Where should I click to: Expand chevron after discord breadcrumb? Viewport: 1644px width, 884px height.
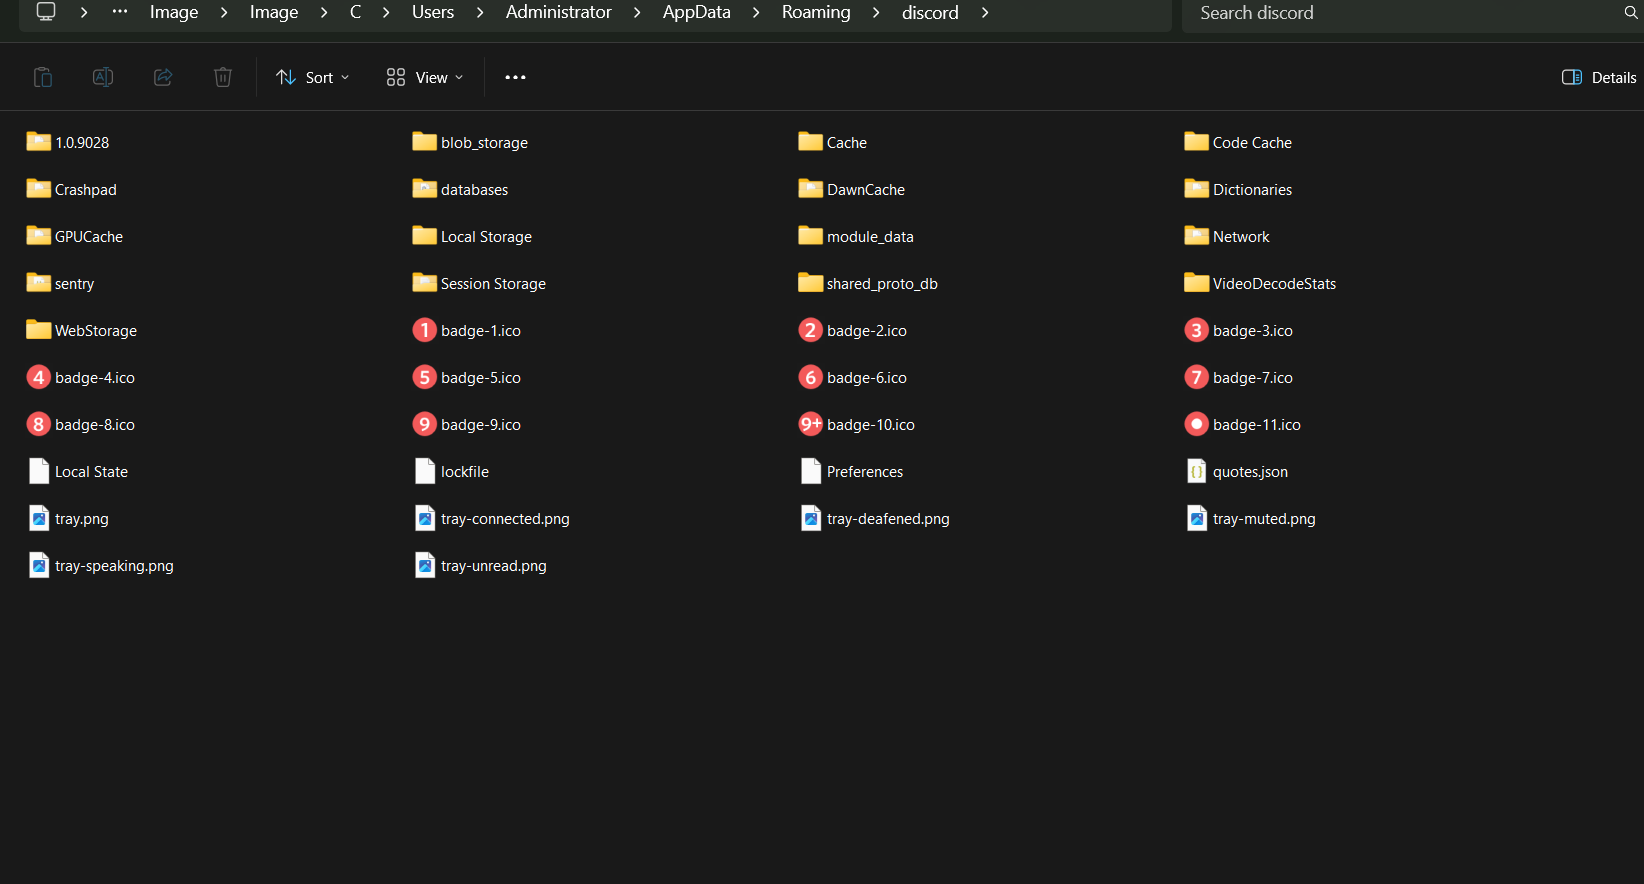point(985,12)
